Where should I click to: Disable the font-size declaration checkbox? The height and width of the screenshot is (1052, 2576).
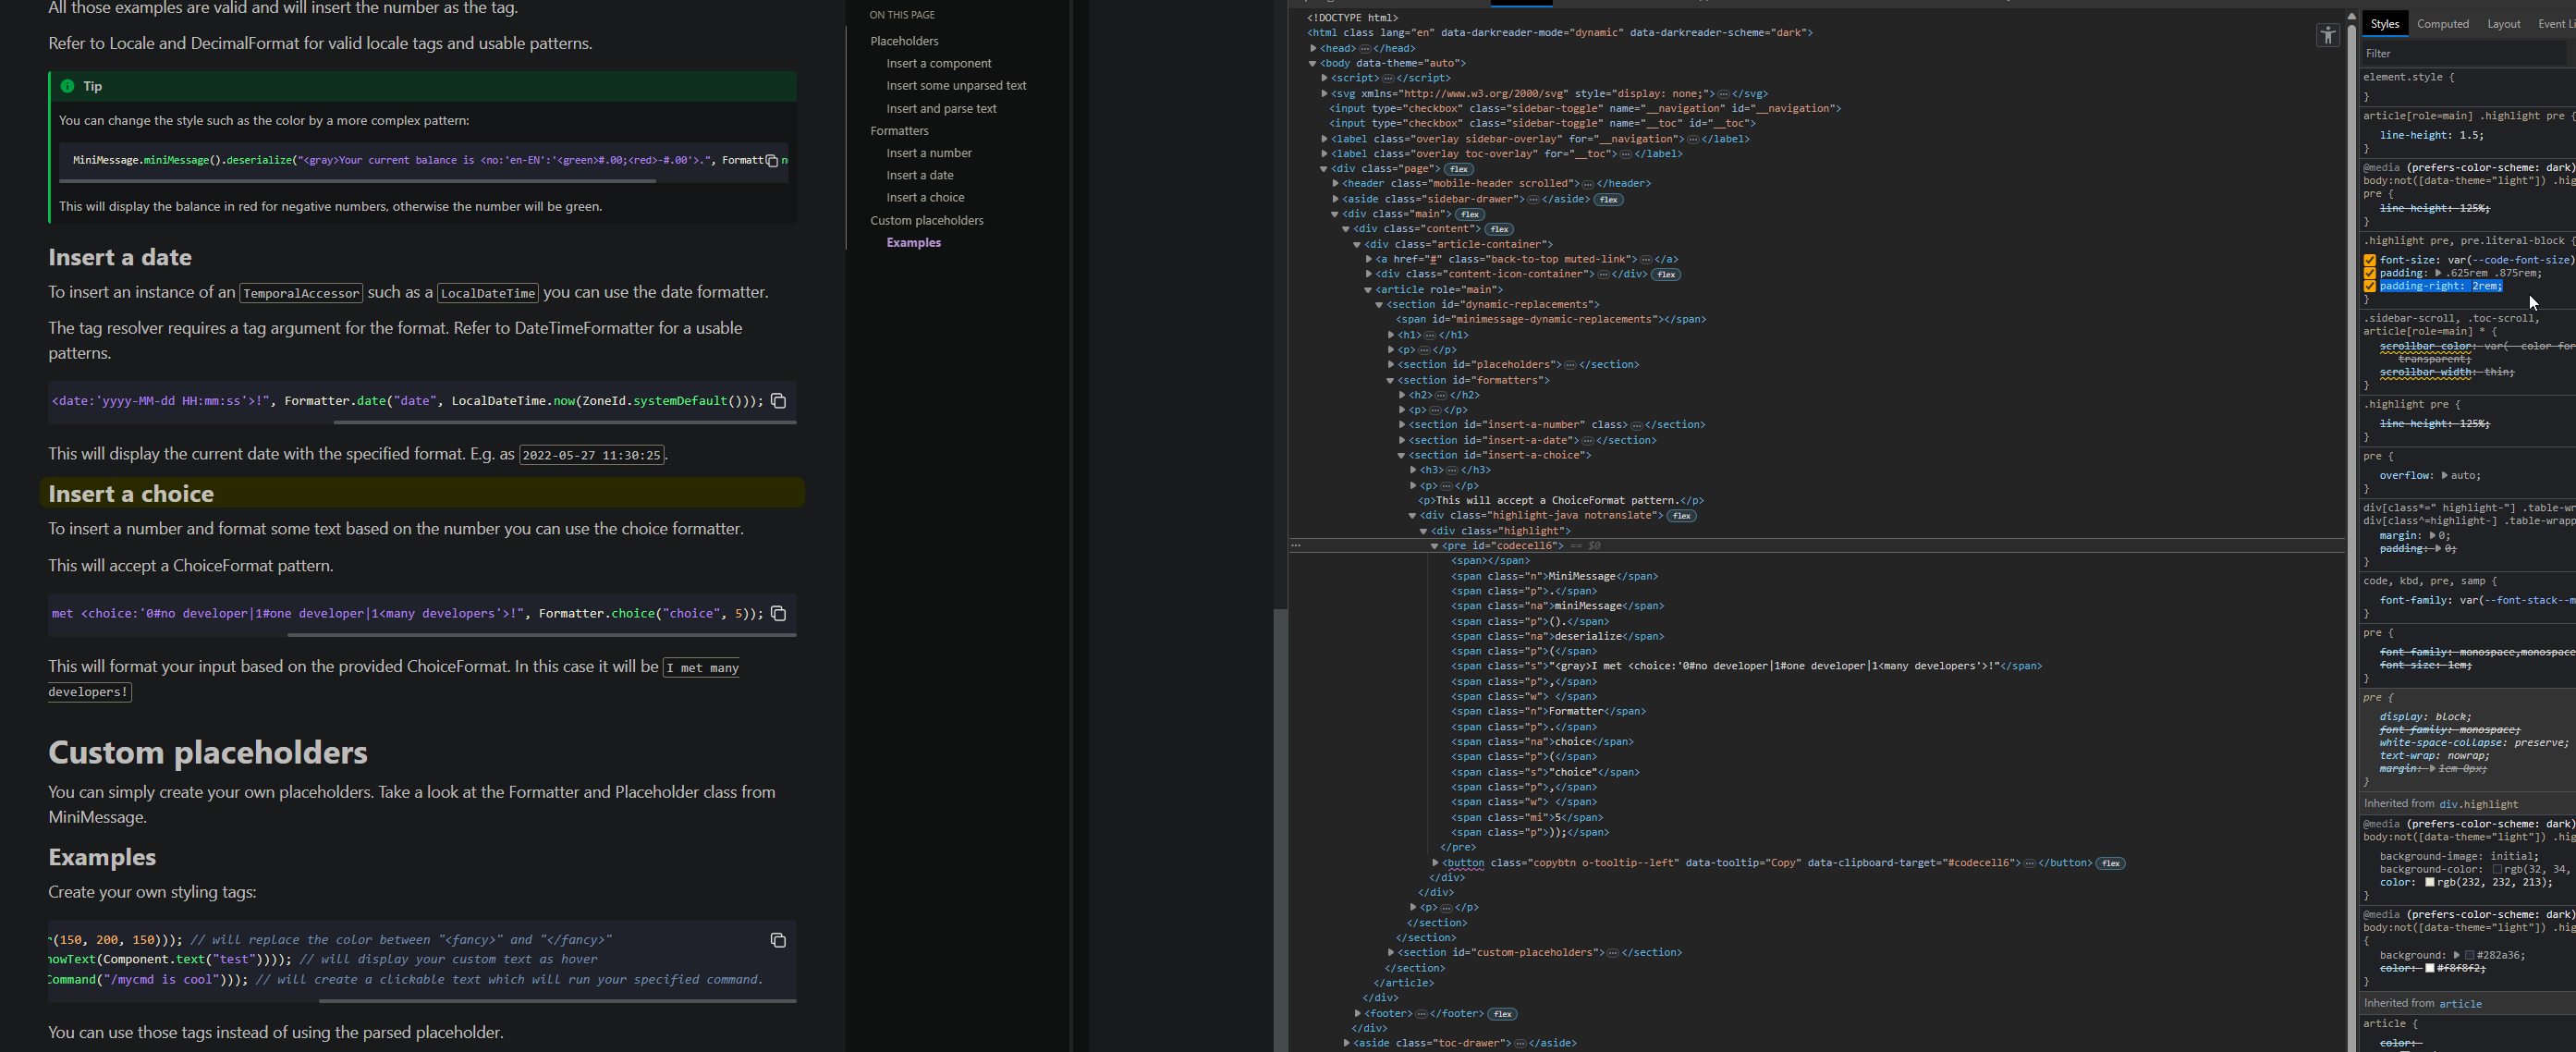2369,260
